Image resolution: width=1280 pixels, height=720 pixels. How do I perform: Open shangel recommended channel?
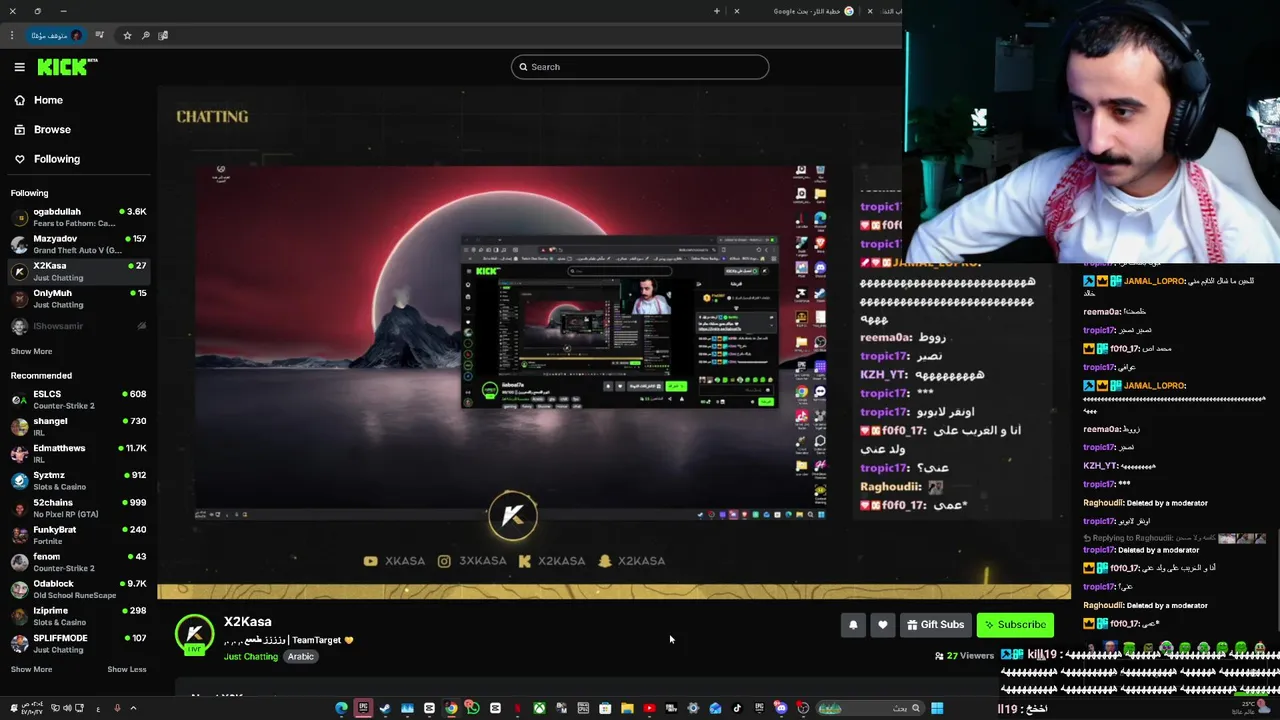click(x=78, y=426)
